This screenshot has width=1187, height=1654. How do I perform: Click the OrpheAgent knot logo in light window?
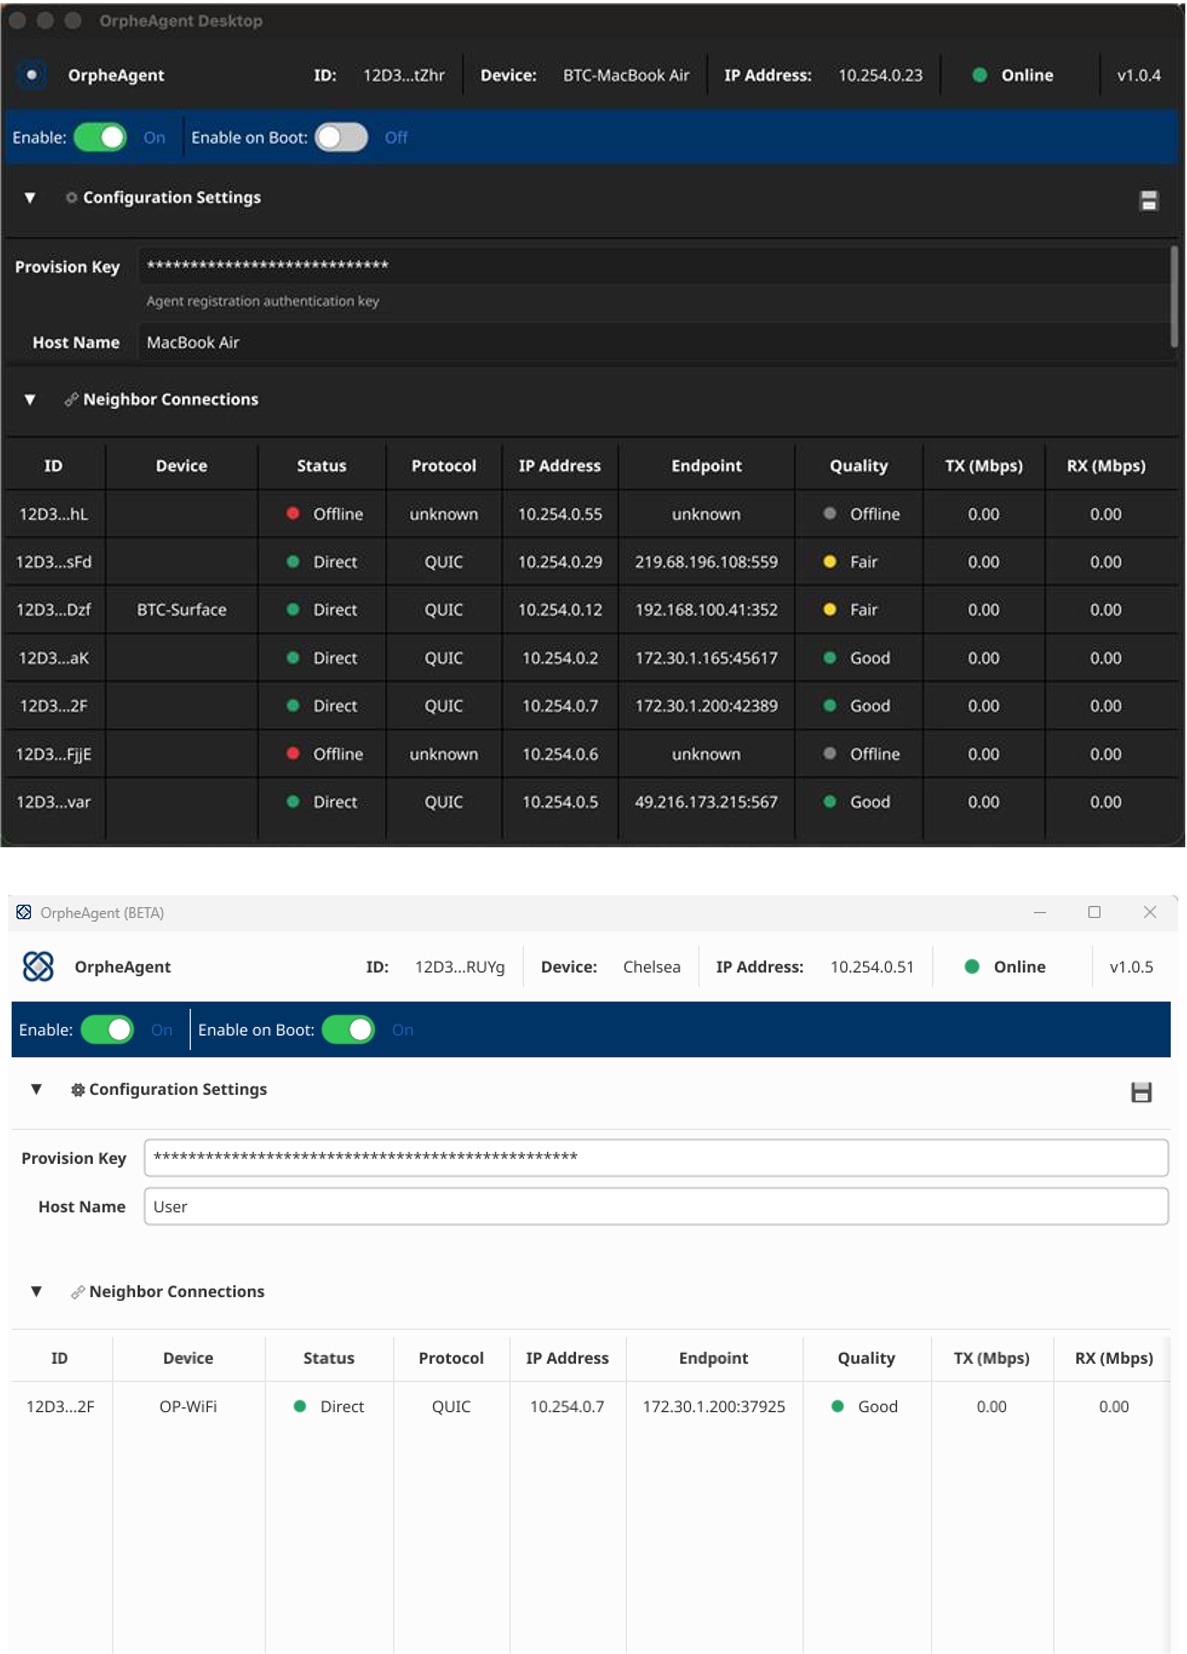click(38, 966)
